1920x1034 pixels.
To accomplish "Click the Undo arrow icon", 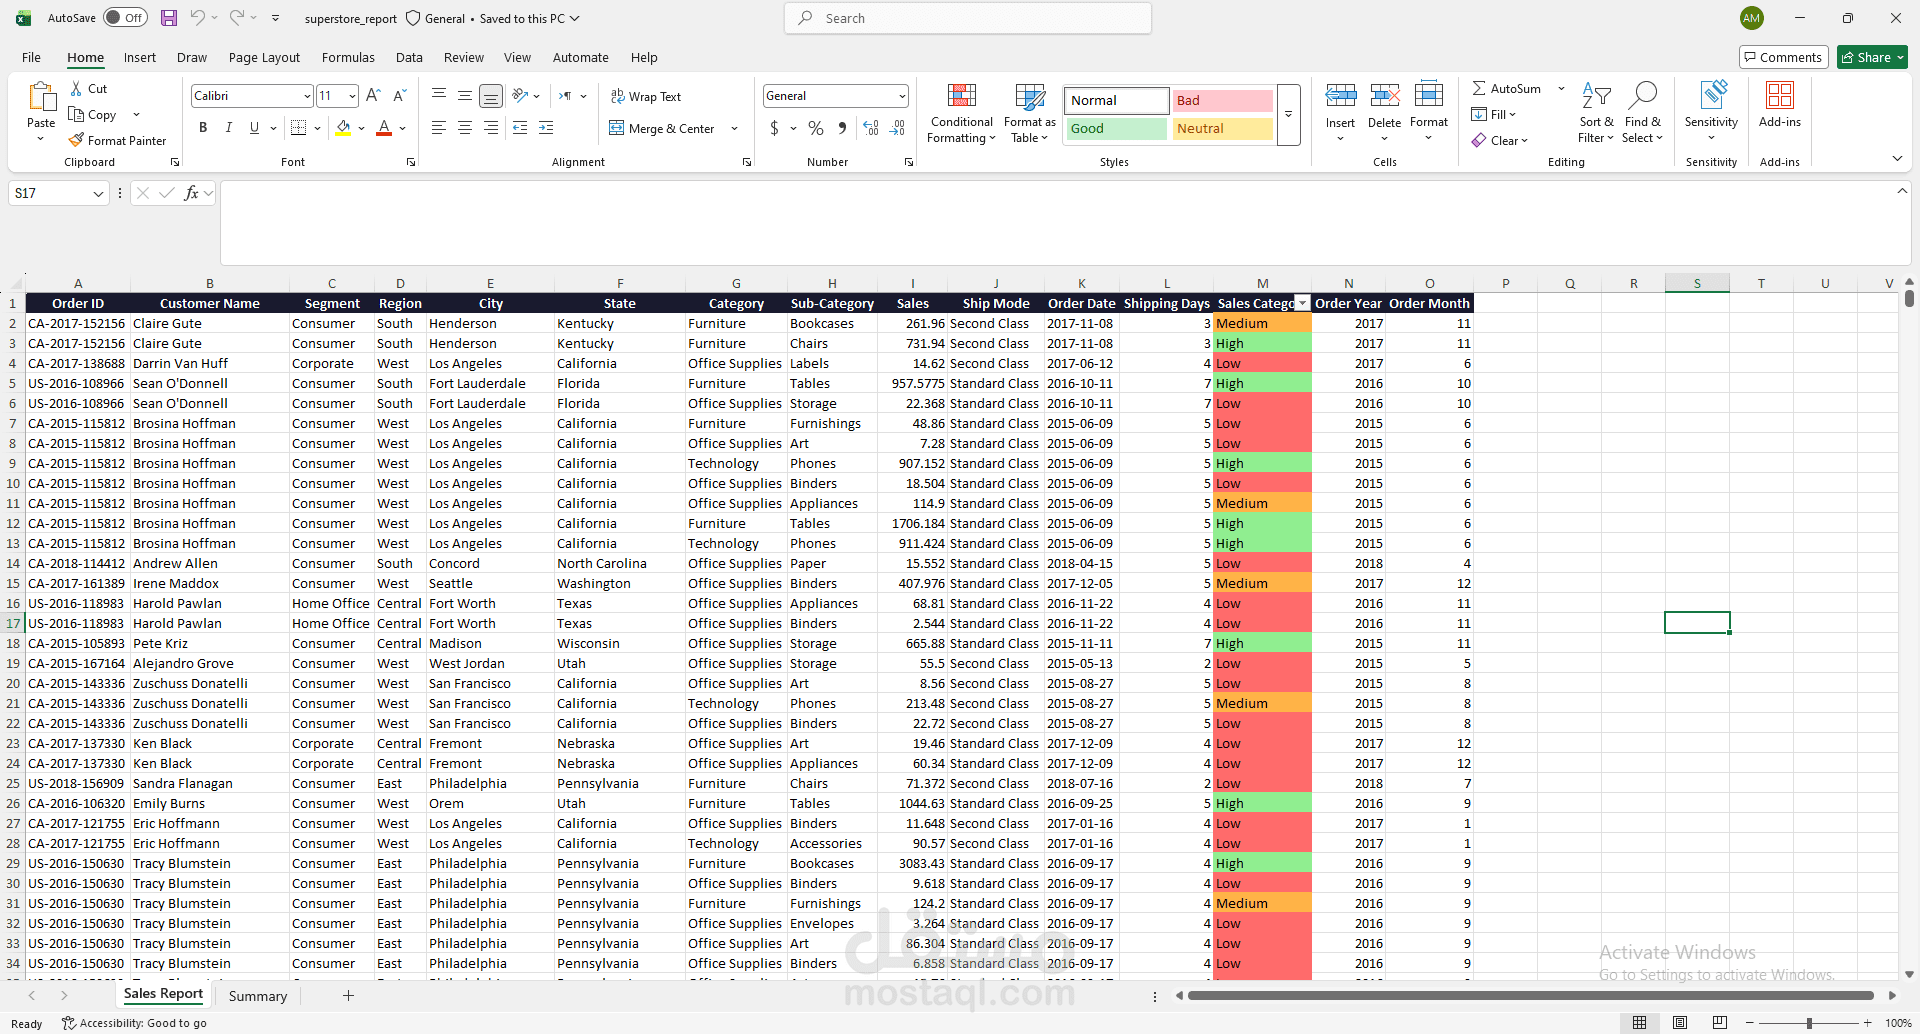I will 197,18.
